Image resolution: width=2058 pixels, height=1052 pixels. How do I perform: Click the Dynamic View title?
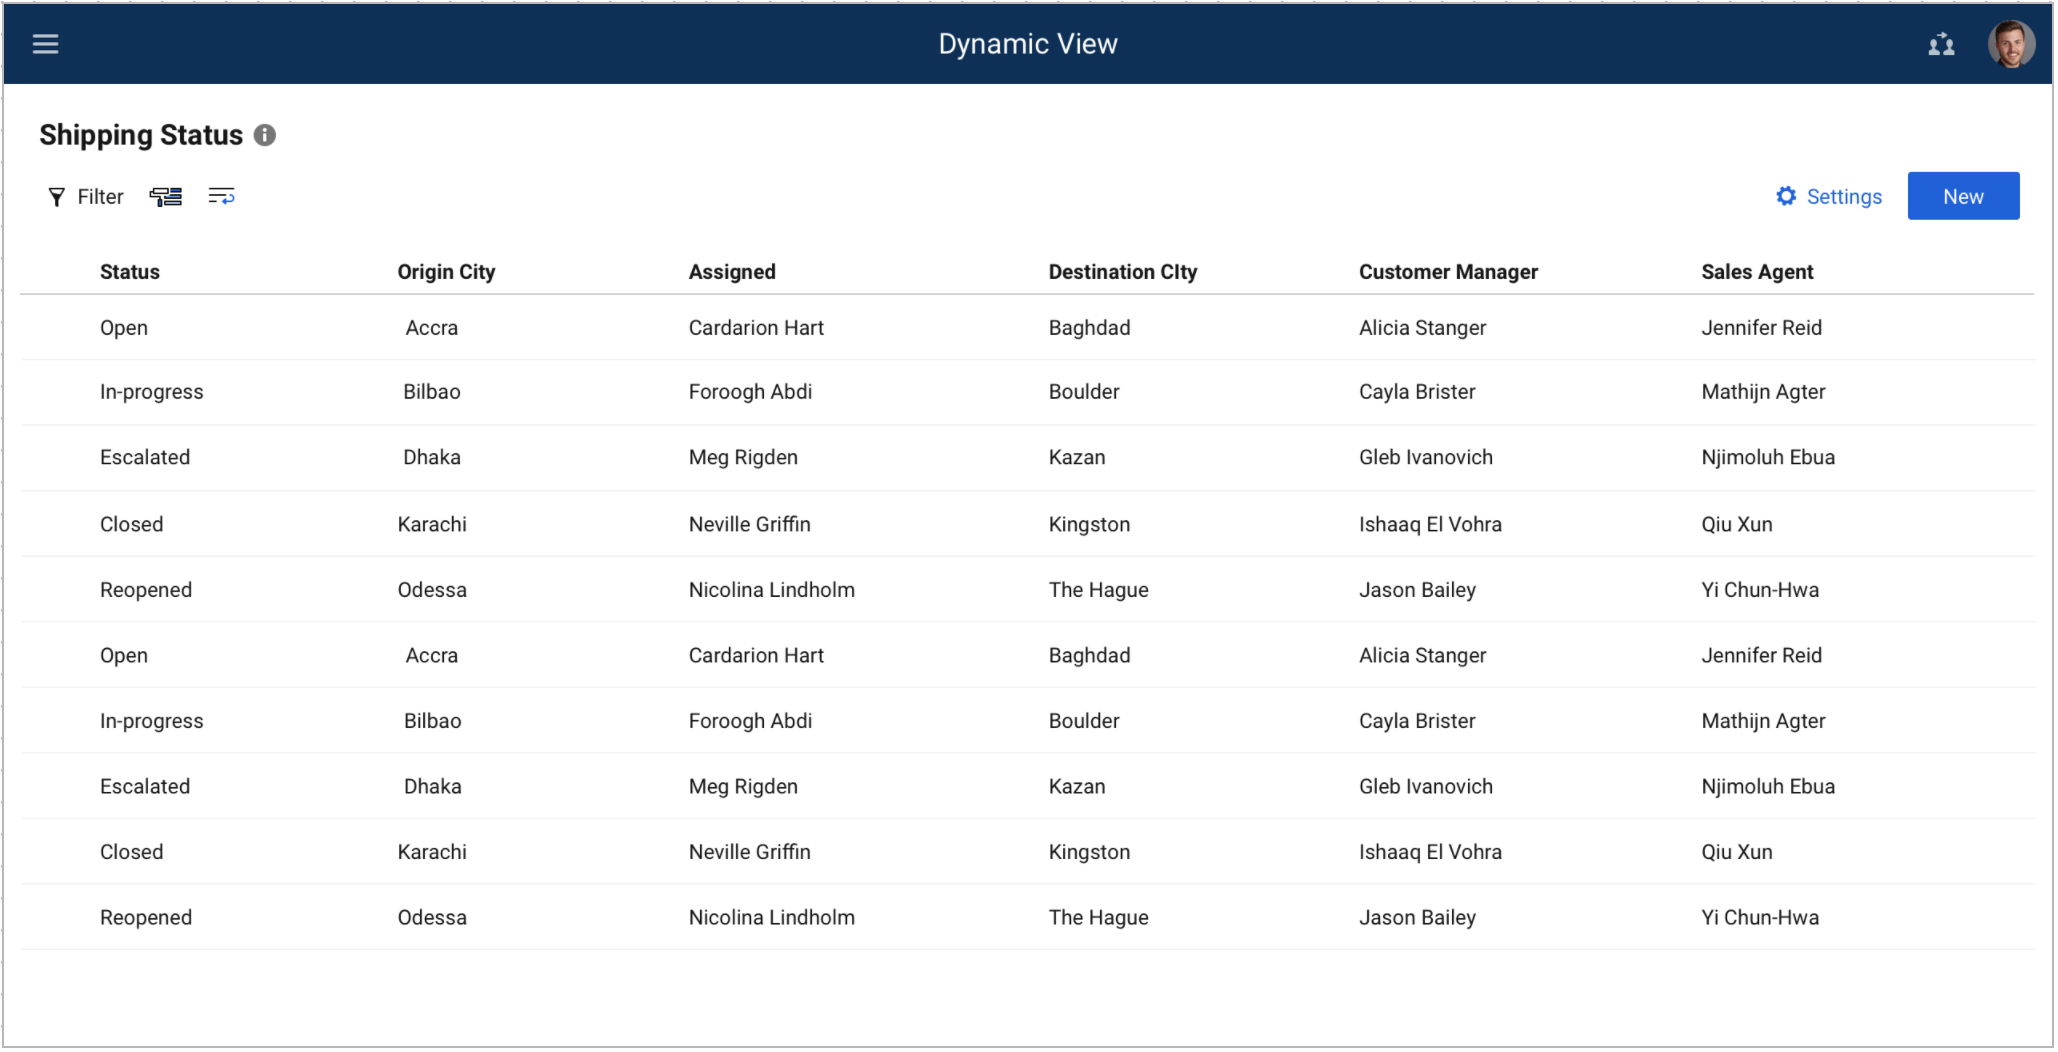point(1027,44)
